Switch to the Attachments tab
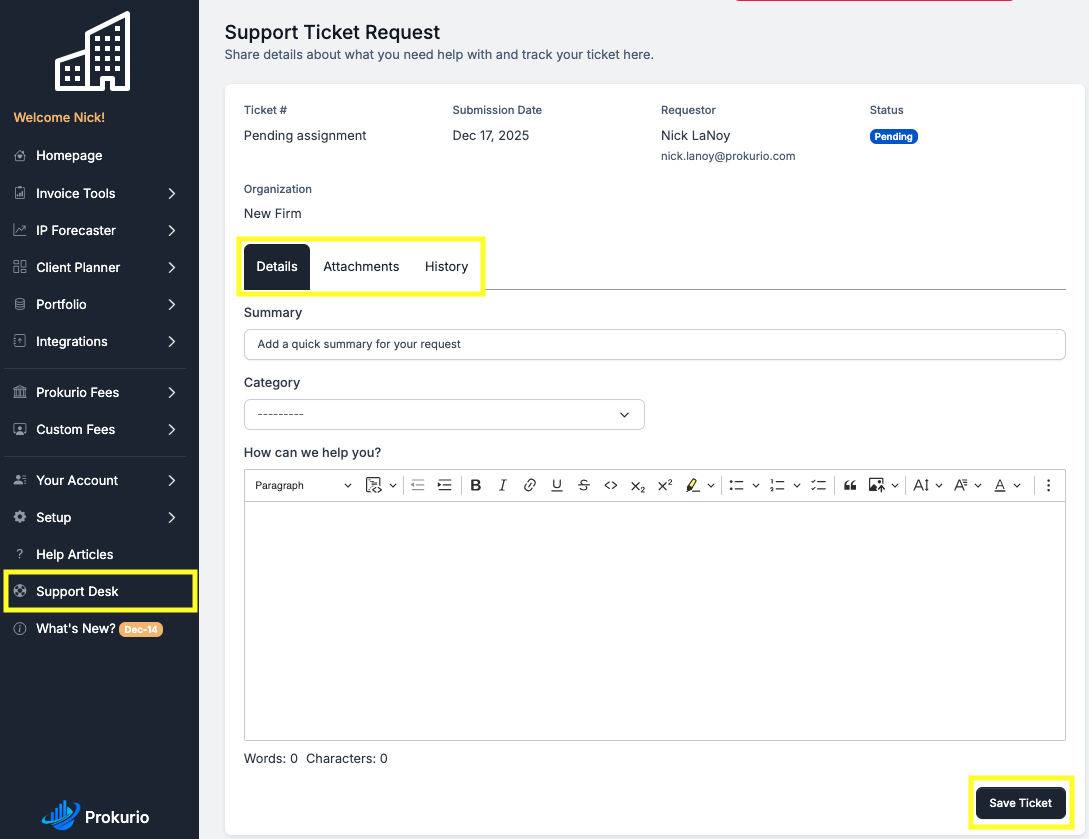The height and width of the screenshot is (839, 1089). [361, 267]
